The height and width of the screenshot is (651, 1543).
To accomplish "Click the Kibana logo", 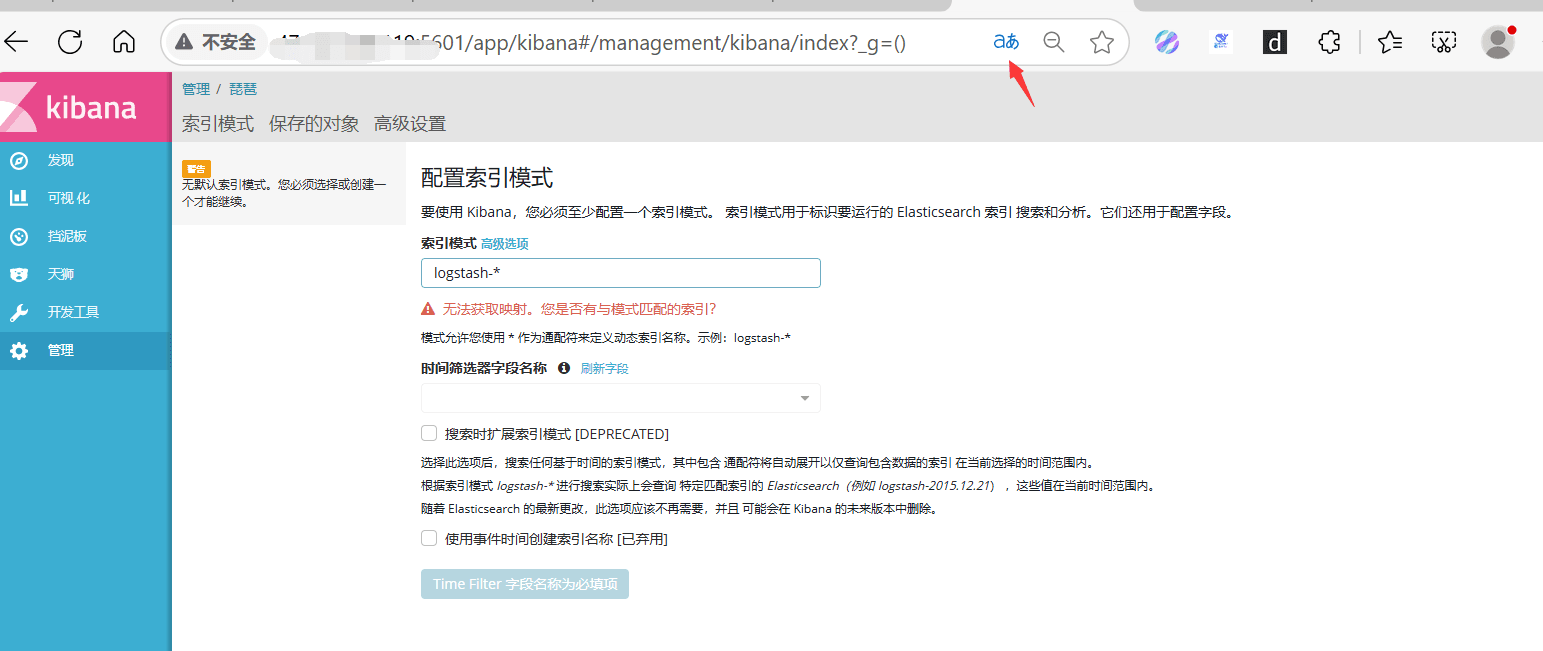I will 86,106.
